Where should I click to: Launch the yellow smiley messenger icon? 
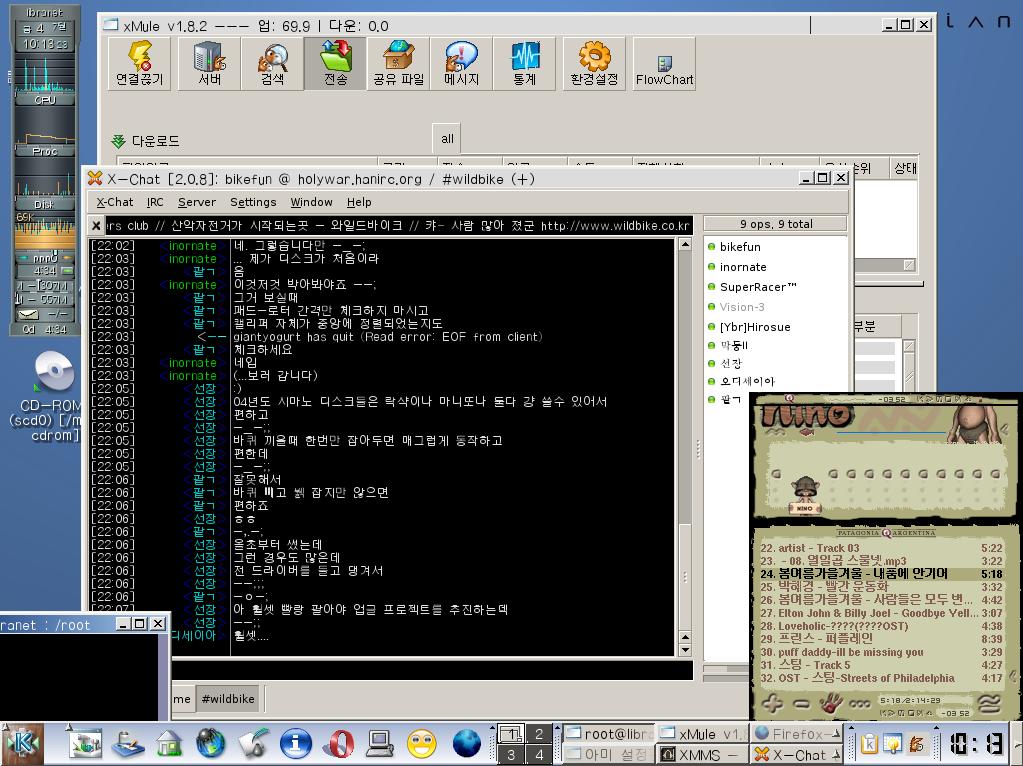(421, 743)
